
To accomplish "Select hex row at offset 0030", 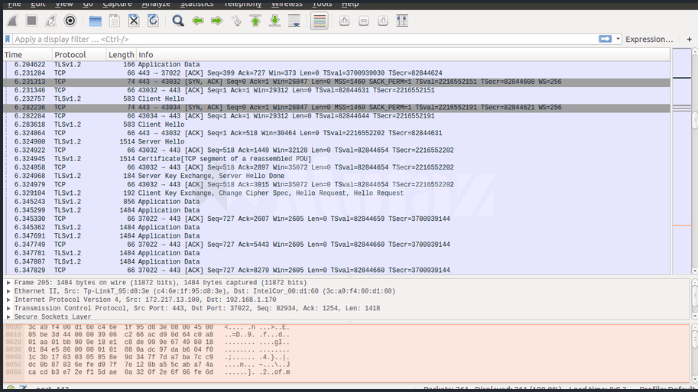I will pos(147,349).
